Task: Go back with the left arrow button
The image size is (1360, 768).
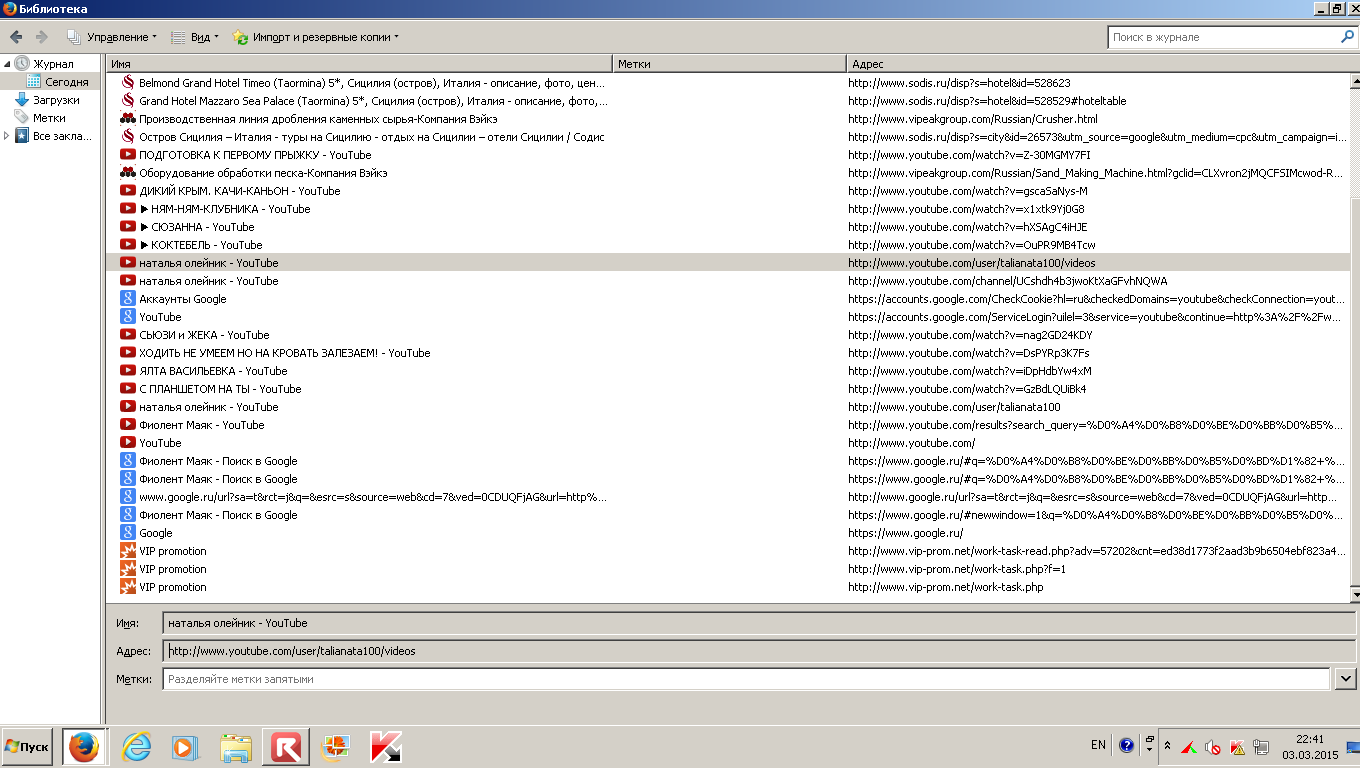Action: 16,37
